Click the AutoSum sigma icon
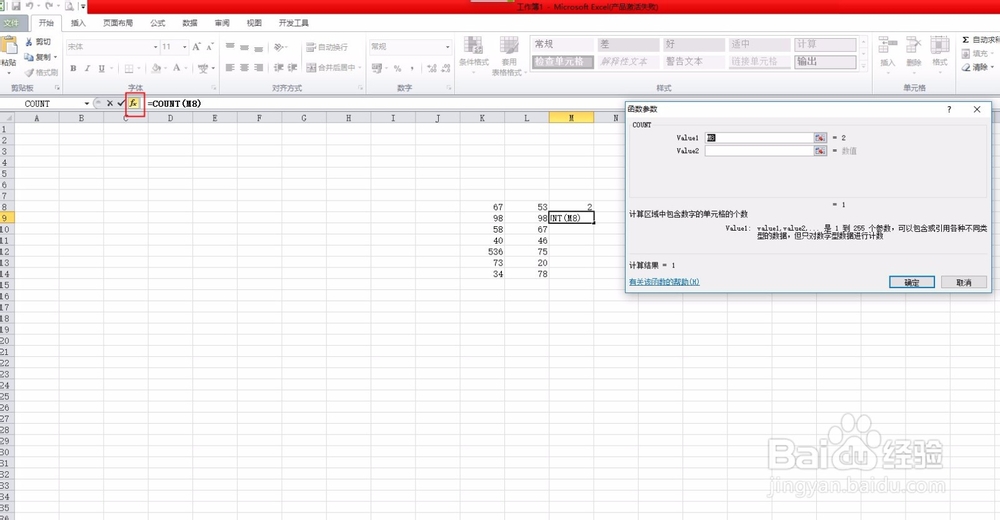Image resolution: width=1000 pixels, height=520 pixels. (966, 40)
